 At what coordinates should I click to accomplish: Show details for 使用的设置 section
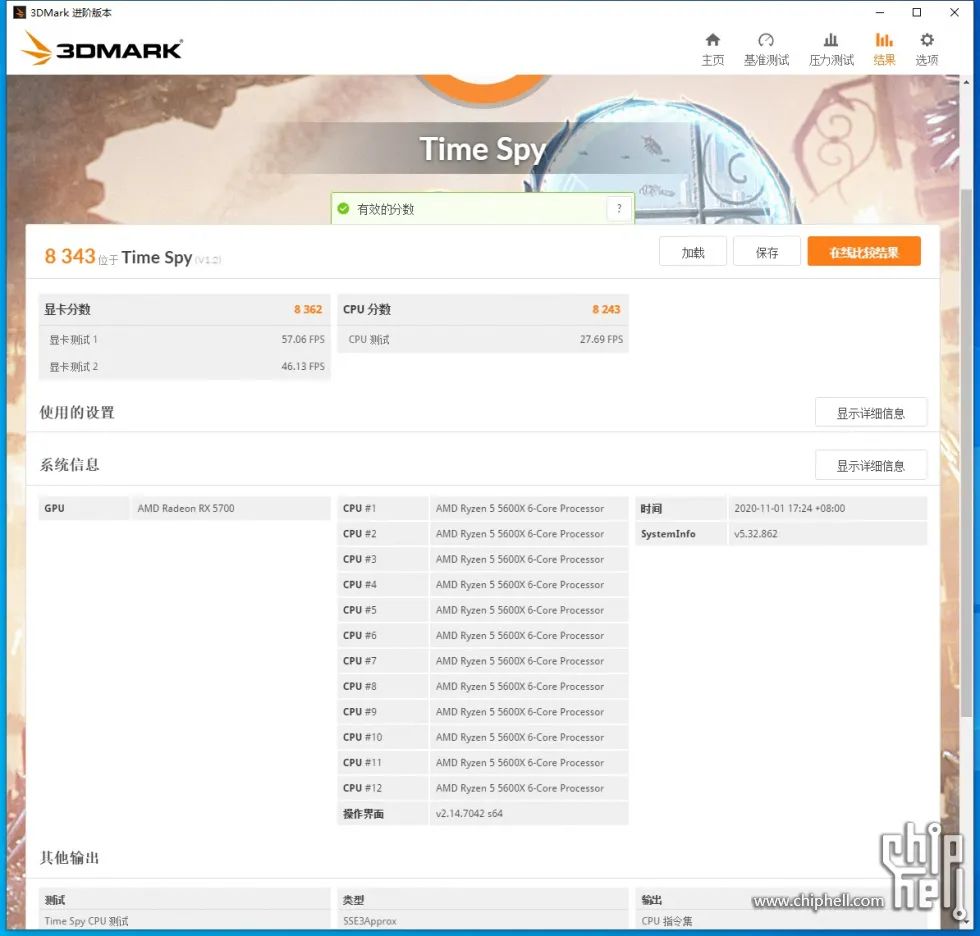[x=871, y=413]
